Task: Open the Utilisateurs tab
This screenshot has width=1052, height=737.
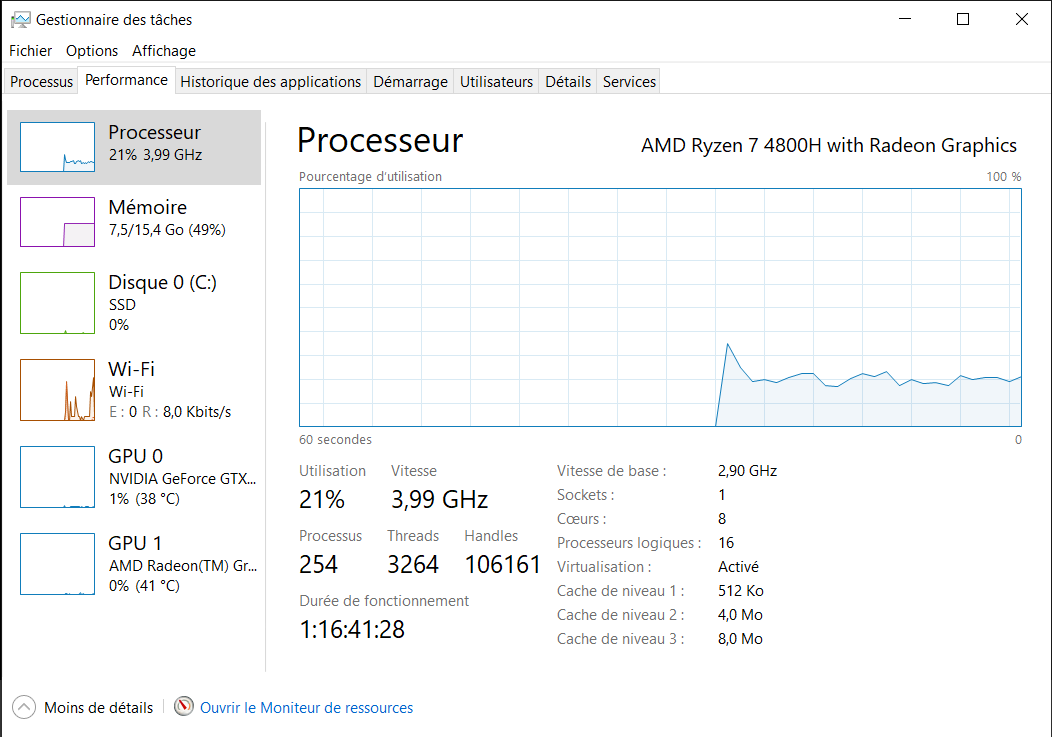Action: click(496, 82)
